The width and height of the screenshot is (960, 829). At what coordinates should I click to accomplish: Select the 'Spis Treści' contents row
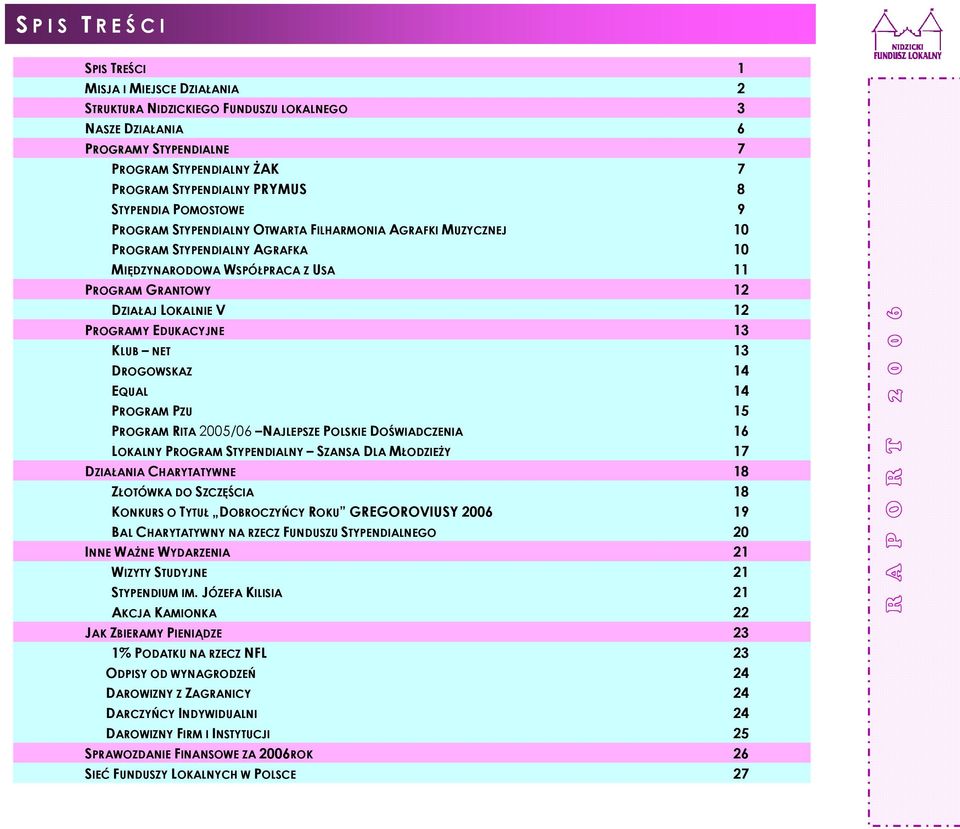(411, 68)
